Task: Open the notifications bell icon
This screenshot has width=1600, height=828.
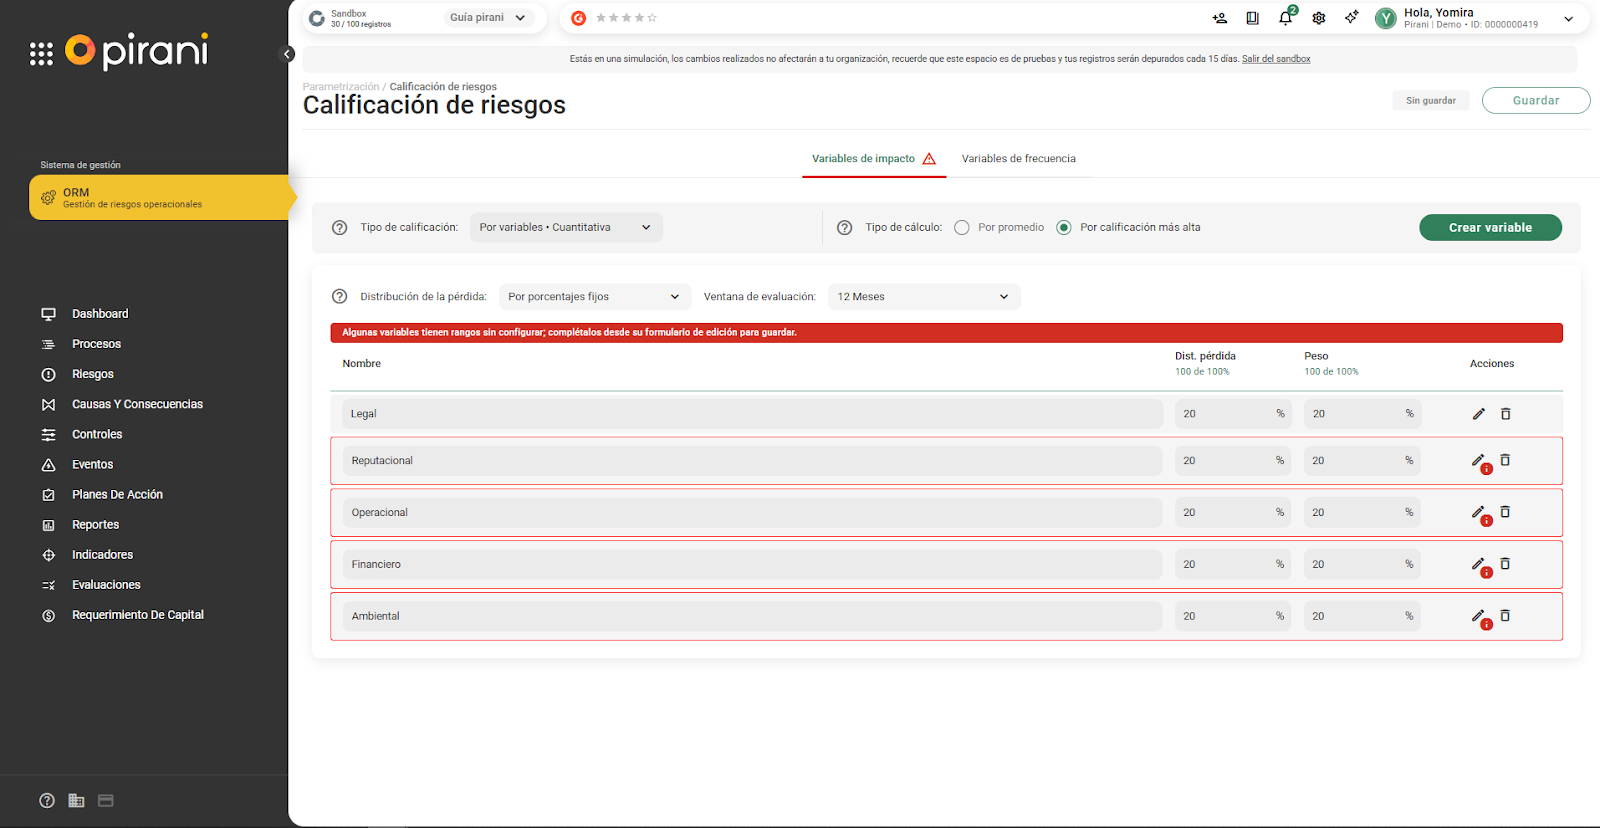Action: click(x=1285, y=18)
